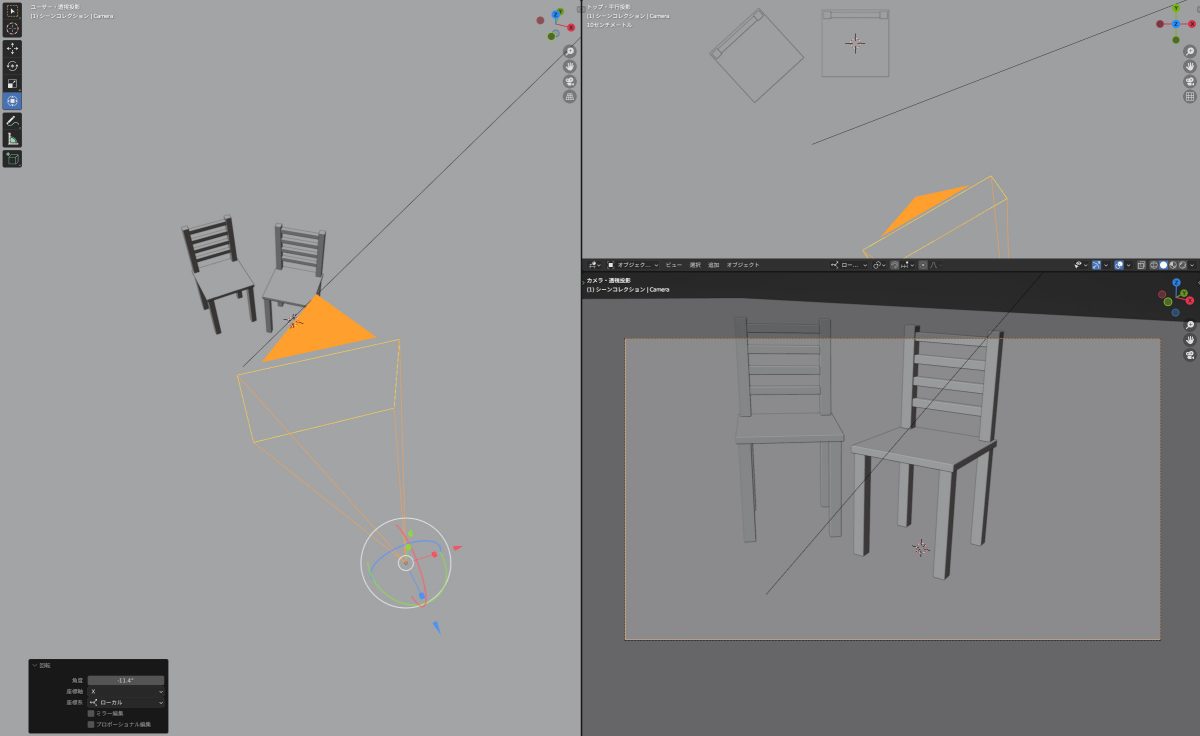Open the 追加 menu in viewport header
Viewport: 1200px width, 736px height.
(713, 265)
